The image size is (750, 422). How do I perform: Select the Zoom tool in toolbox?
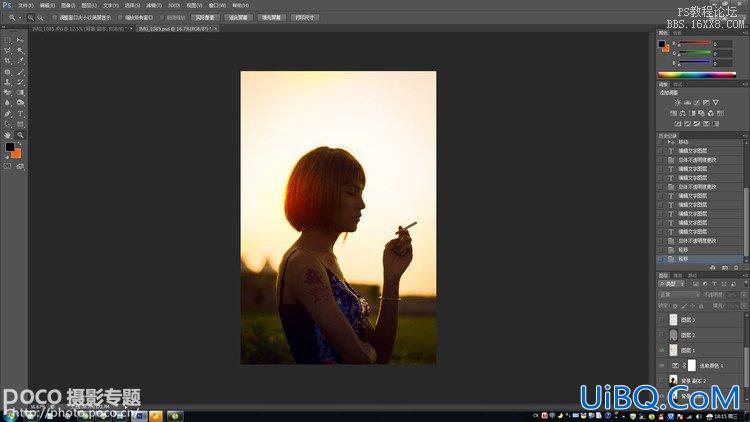(20, 135)
